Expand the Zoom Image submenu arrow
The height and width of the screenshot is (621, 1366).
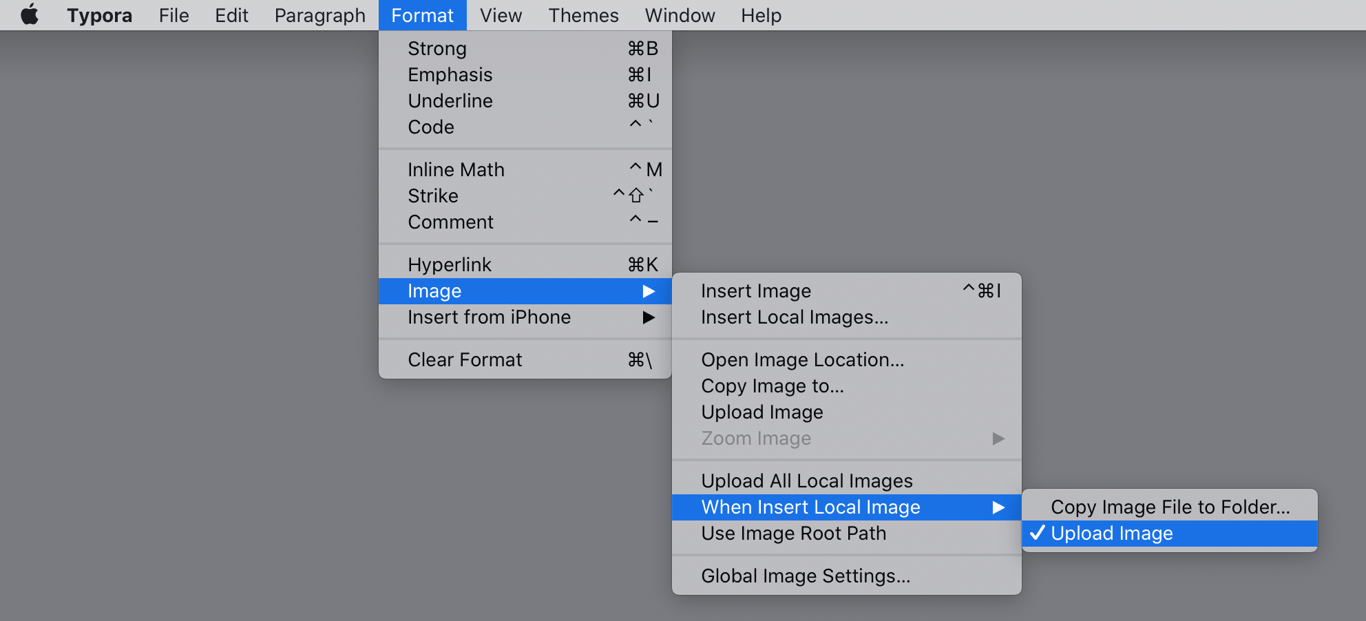point(997,438)
